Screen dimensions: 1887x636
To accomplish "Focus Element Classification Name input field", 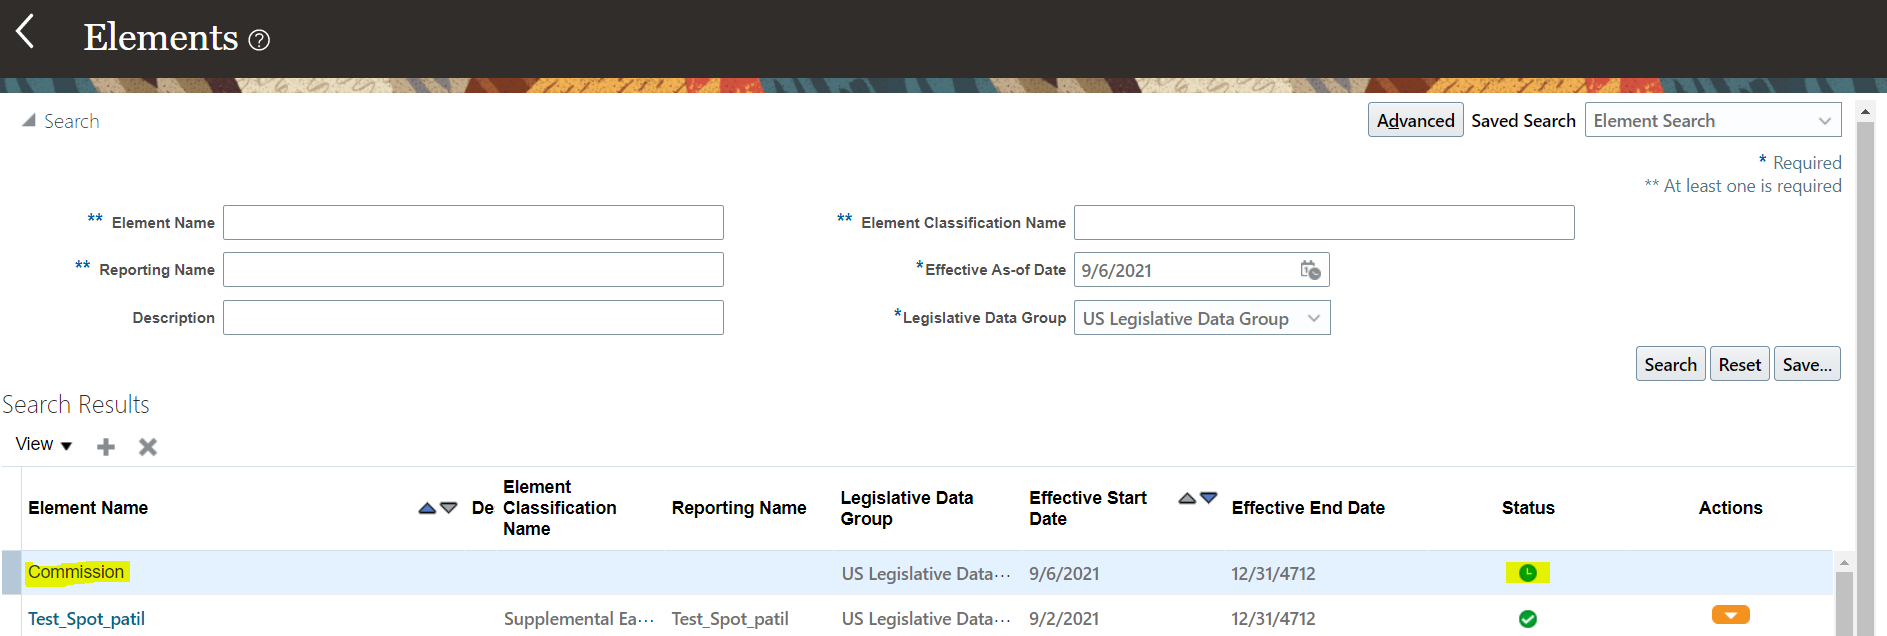I will coord(1324,223).
